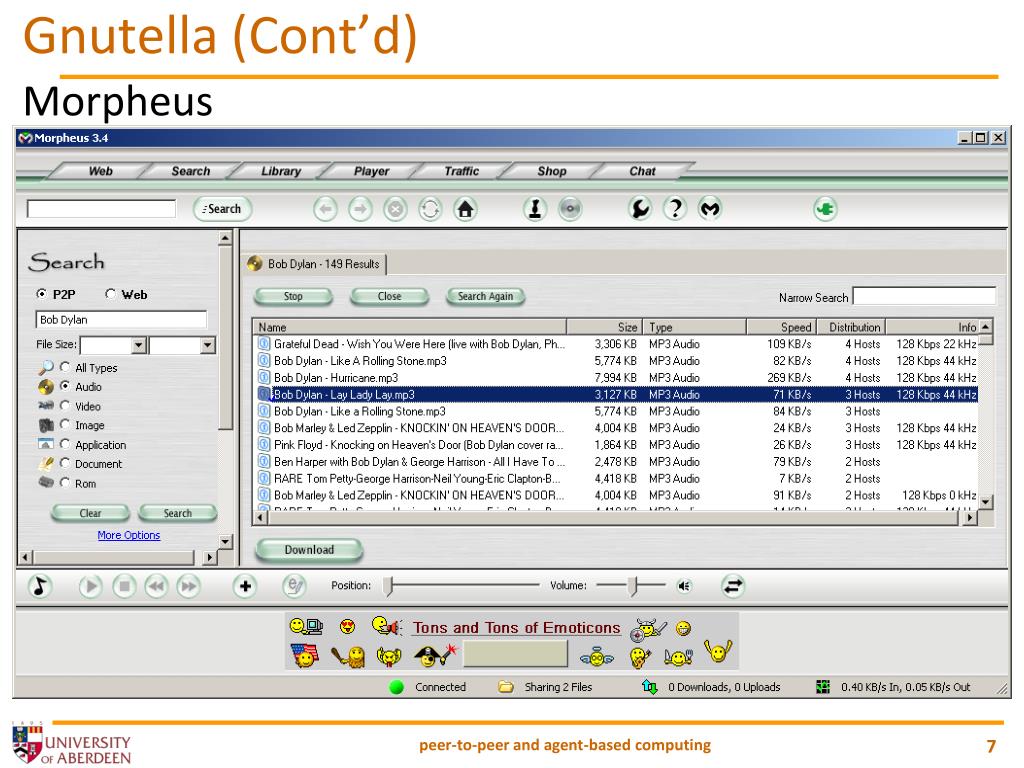
Task: Open the Search tab
Action: [191, 171]
